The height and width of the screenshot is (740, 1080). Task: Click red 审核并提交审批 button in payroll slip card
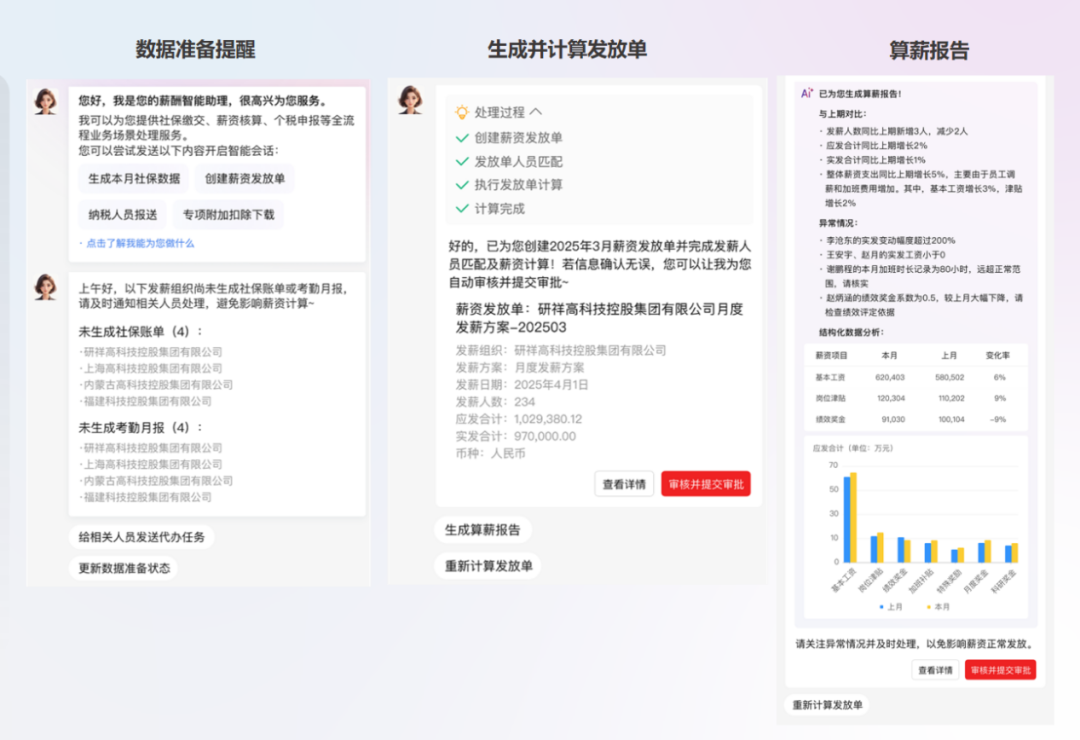pos(705,484)
